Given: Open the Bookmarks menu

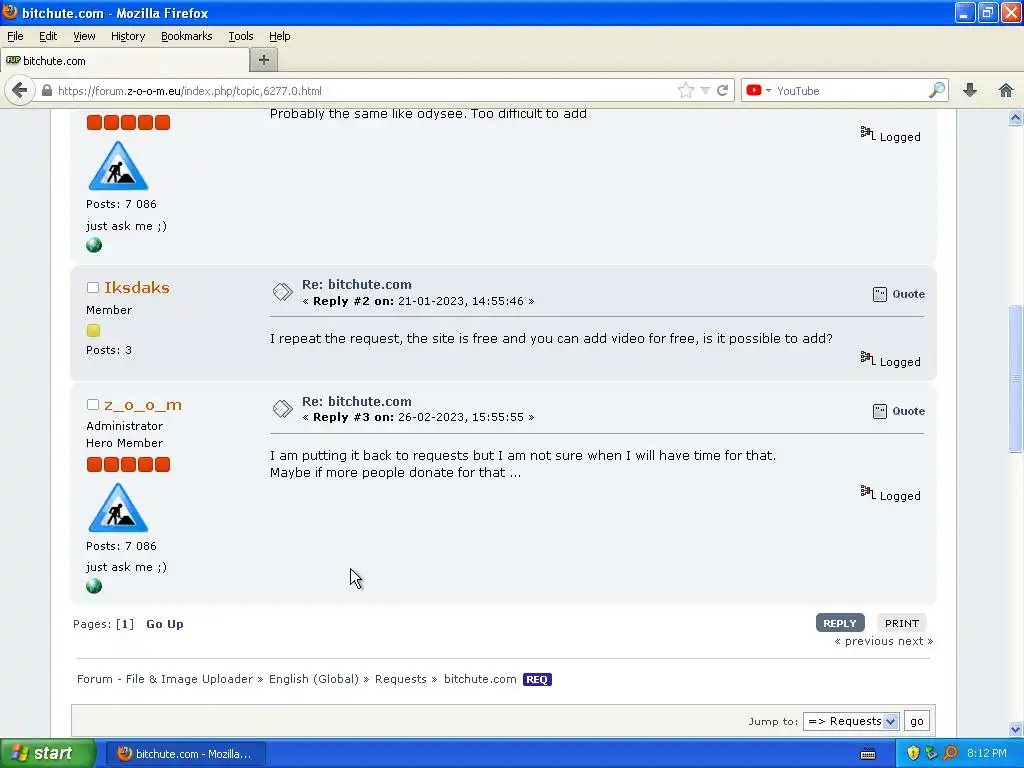Looking at the screenshot, I should tap(187, 36).
